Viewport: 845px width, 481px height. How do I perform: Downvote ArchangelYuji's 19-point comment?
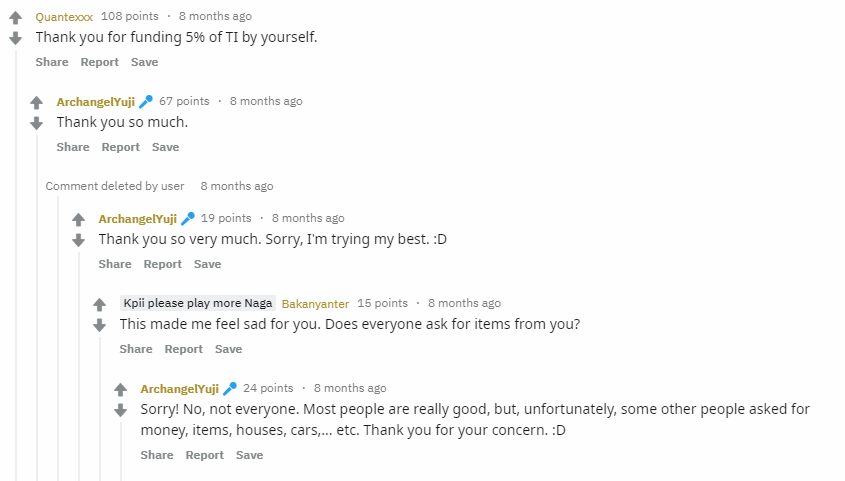pos(79,240)
